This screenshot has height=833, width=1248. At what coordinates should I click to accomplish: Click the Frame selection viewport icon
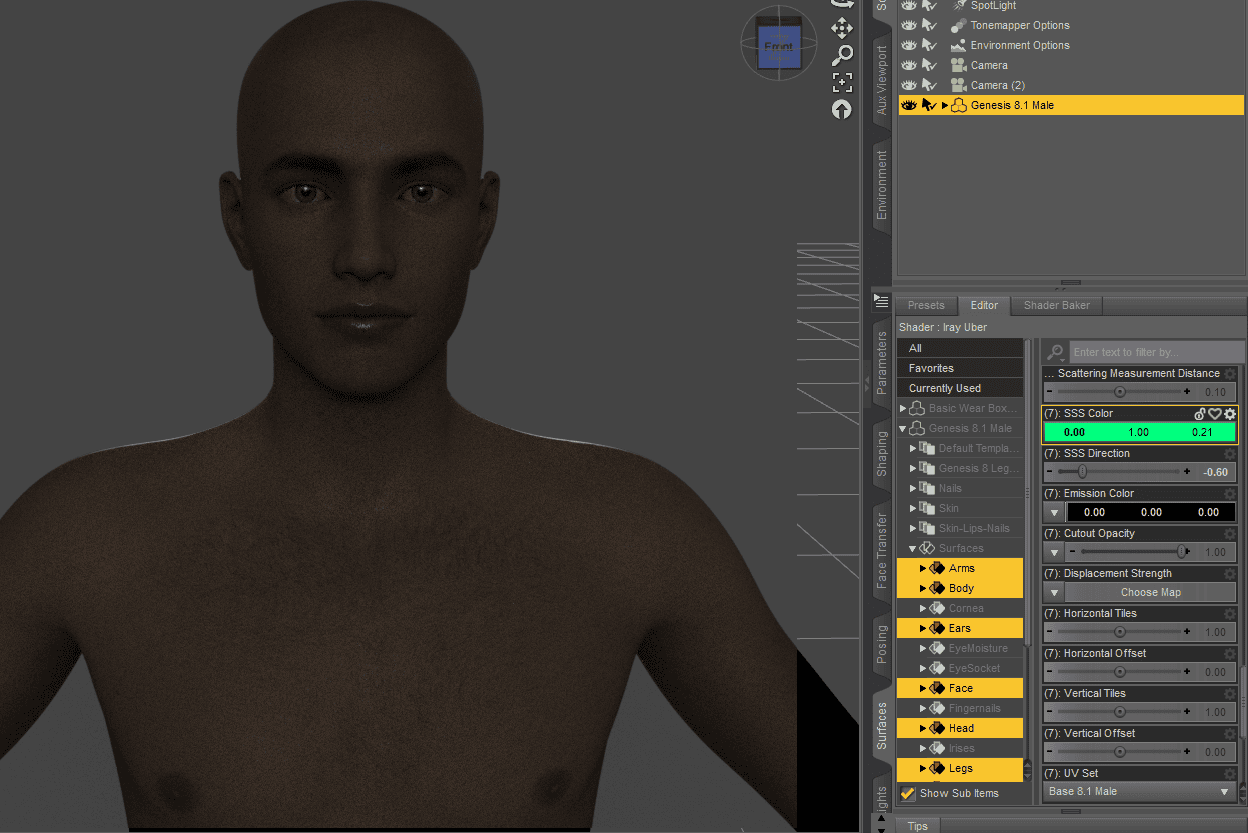842,82
